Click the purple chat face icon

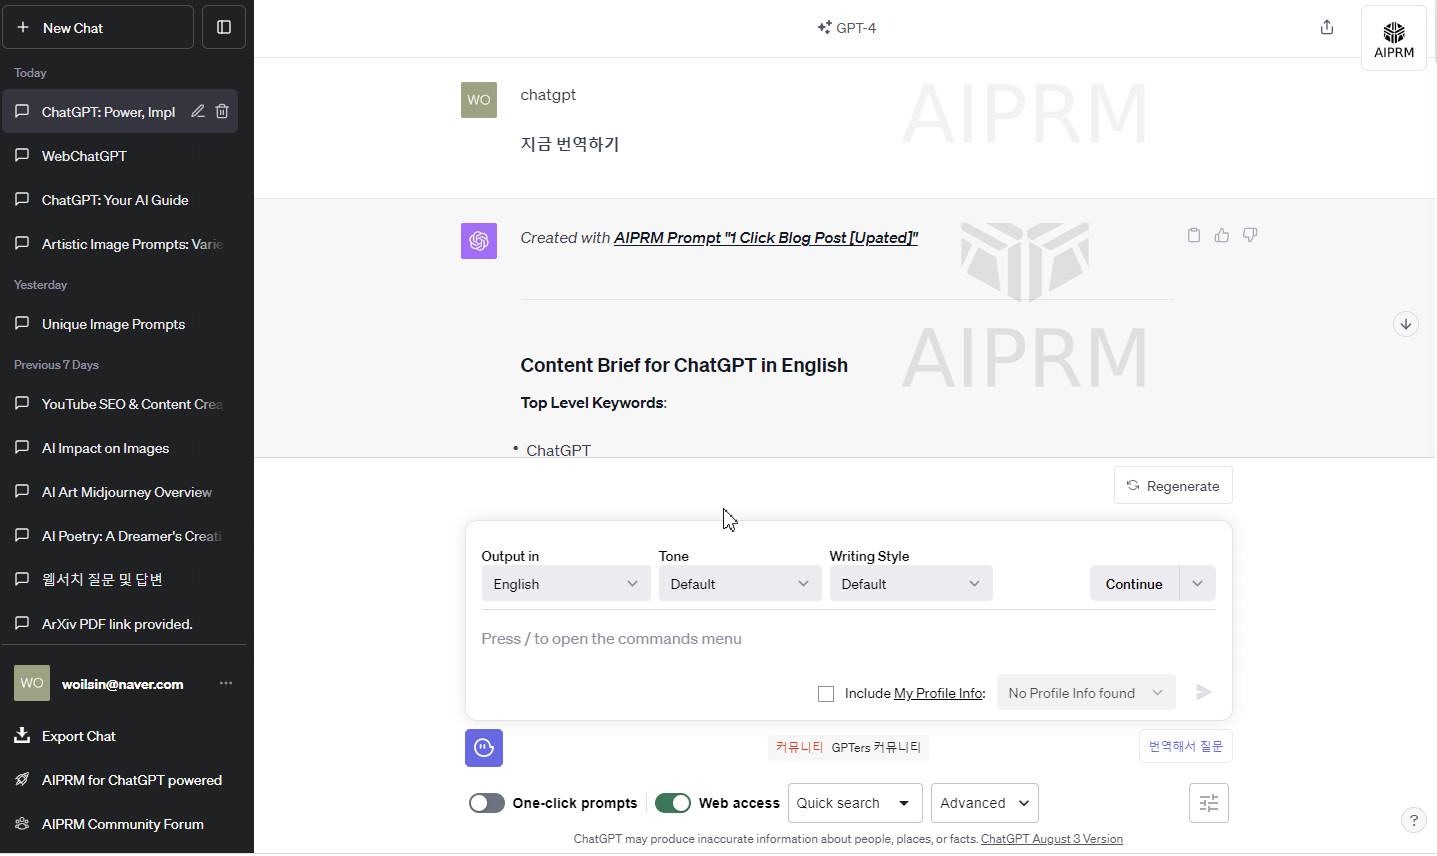pyautogui.click(x=484, y=748)
